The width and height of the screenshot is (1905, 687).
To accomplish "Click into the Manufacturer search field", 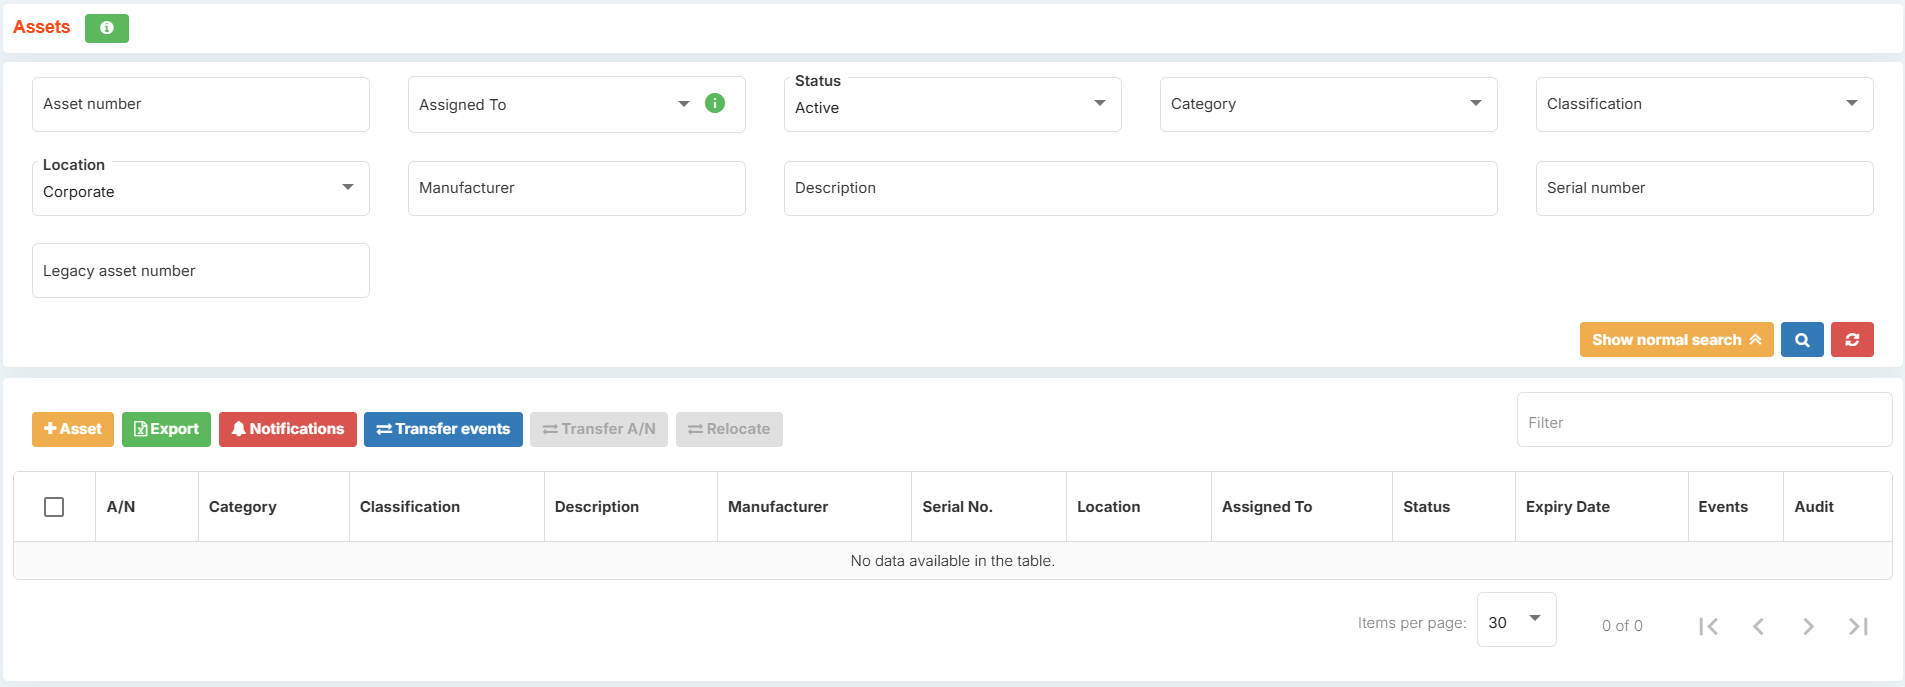I will 577,188.
